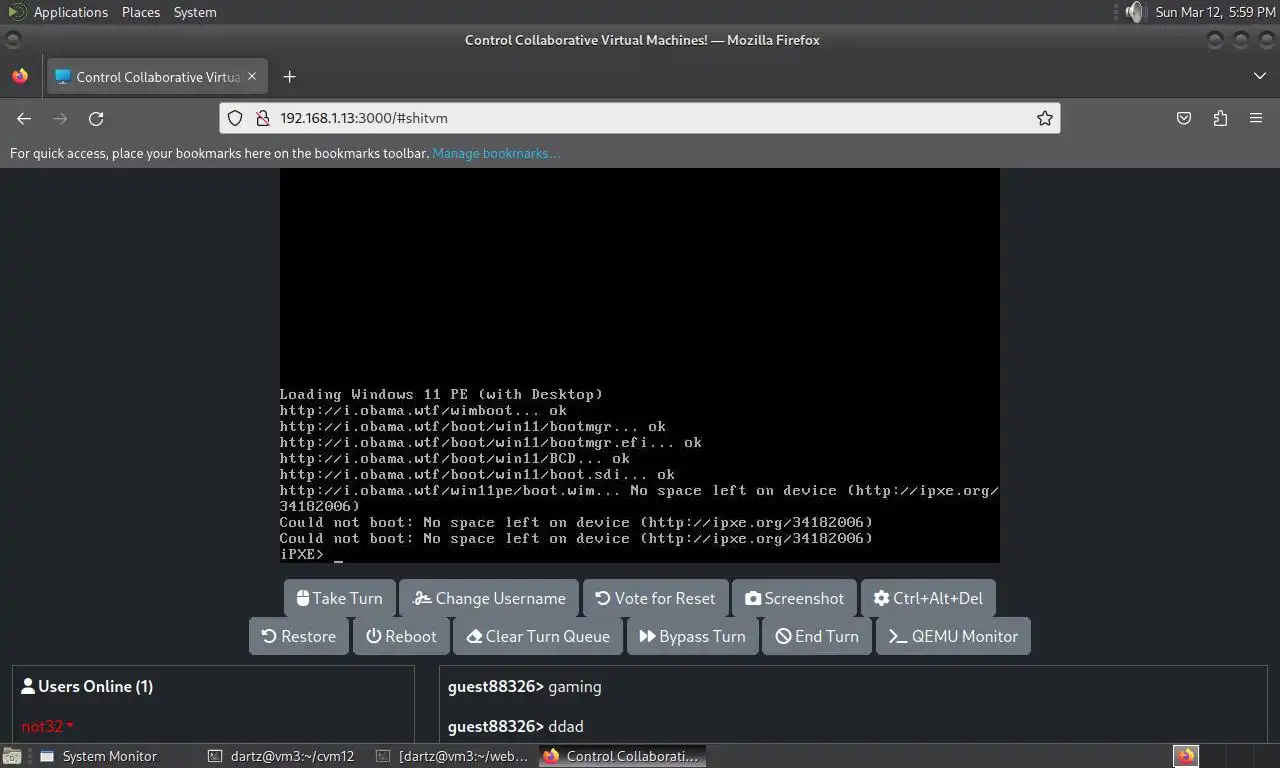Take a VM Screenshot
Image resolution: width=1280 pixels, height=768 pixels.
point(794,598)
